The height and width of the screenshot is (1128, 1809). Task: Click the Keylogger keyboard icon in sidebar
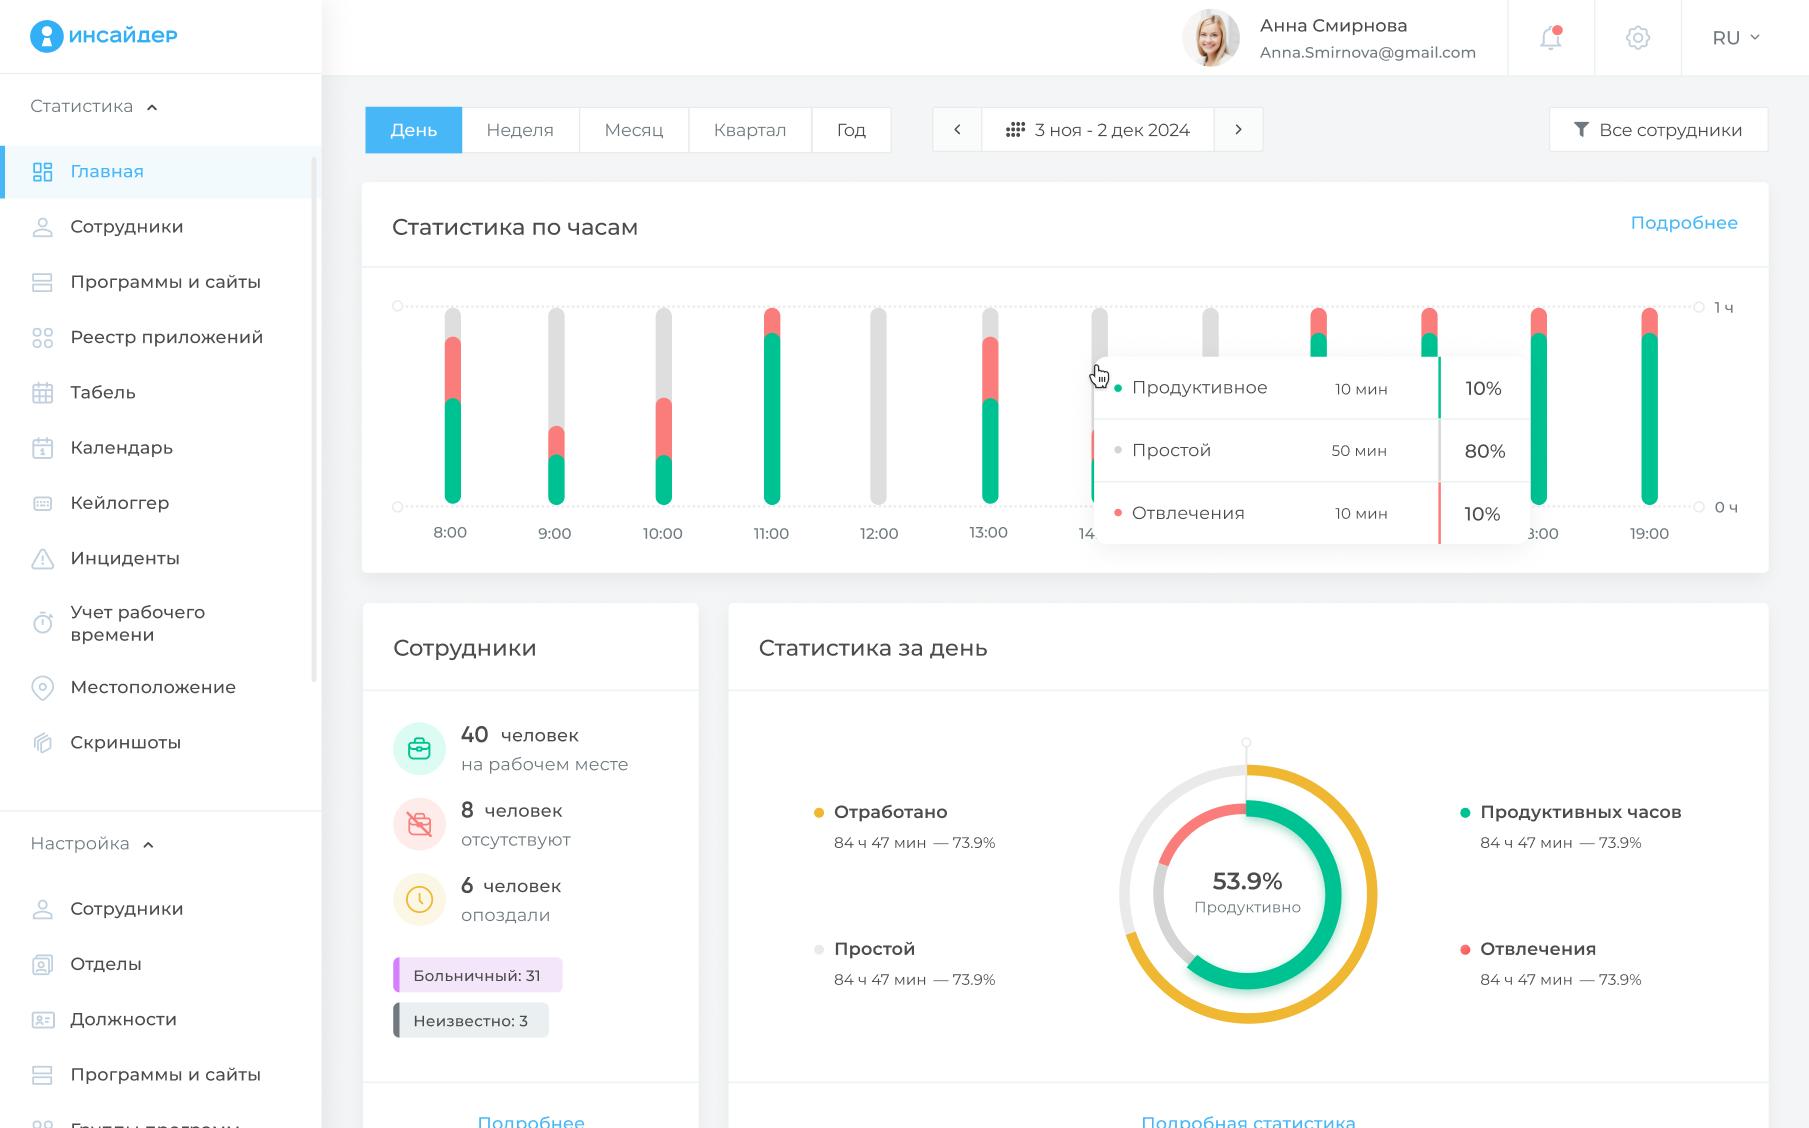pos(42,503)
